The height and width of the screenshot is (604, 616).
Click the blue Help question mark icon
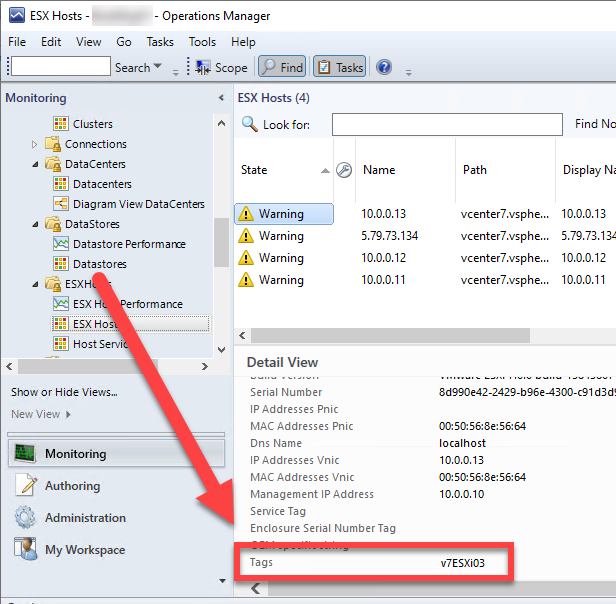tap(384, 68)
